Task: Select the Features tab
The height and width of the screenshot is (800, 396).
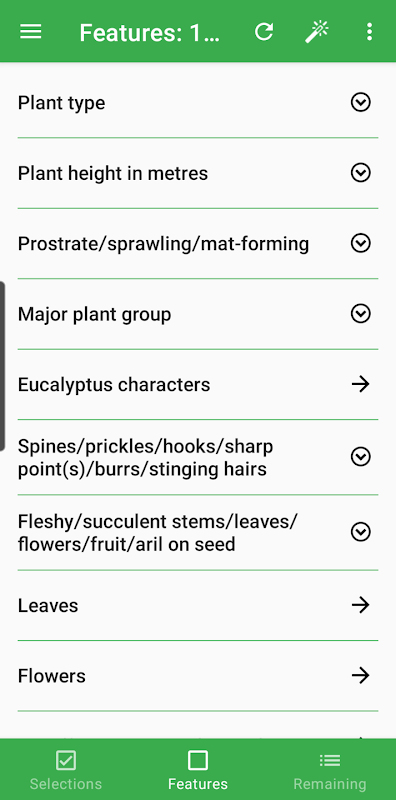Action: pyautogui.click(x=198, y=769)
